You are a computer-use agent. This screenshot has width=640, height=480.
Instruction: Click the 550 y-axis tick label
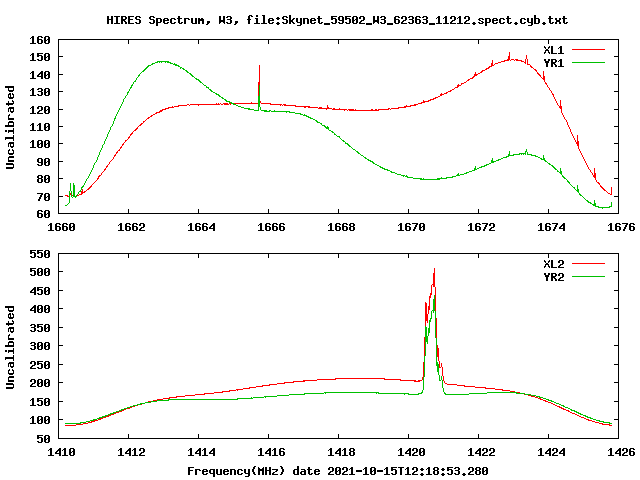pyautogui.click(x=40, y=254)
